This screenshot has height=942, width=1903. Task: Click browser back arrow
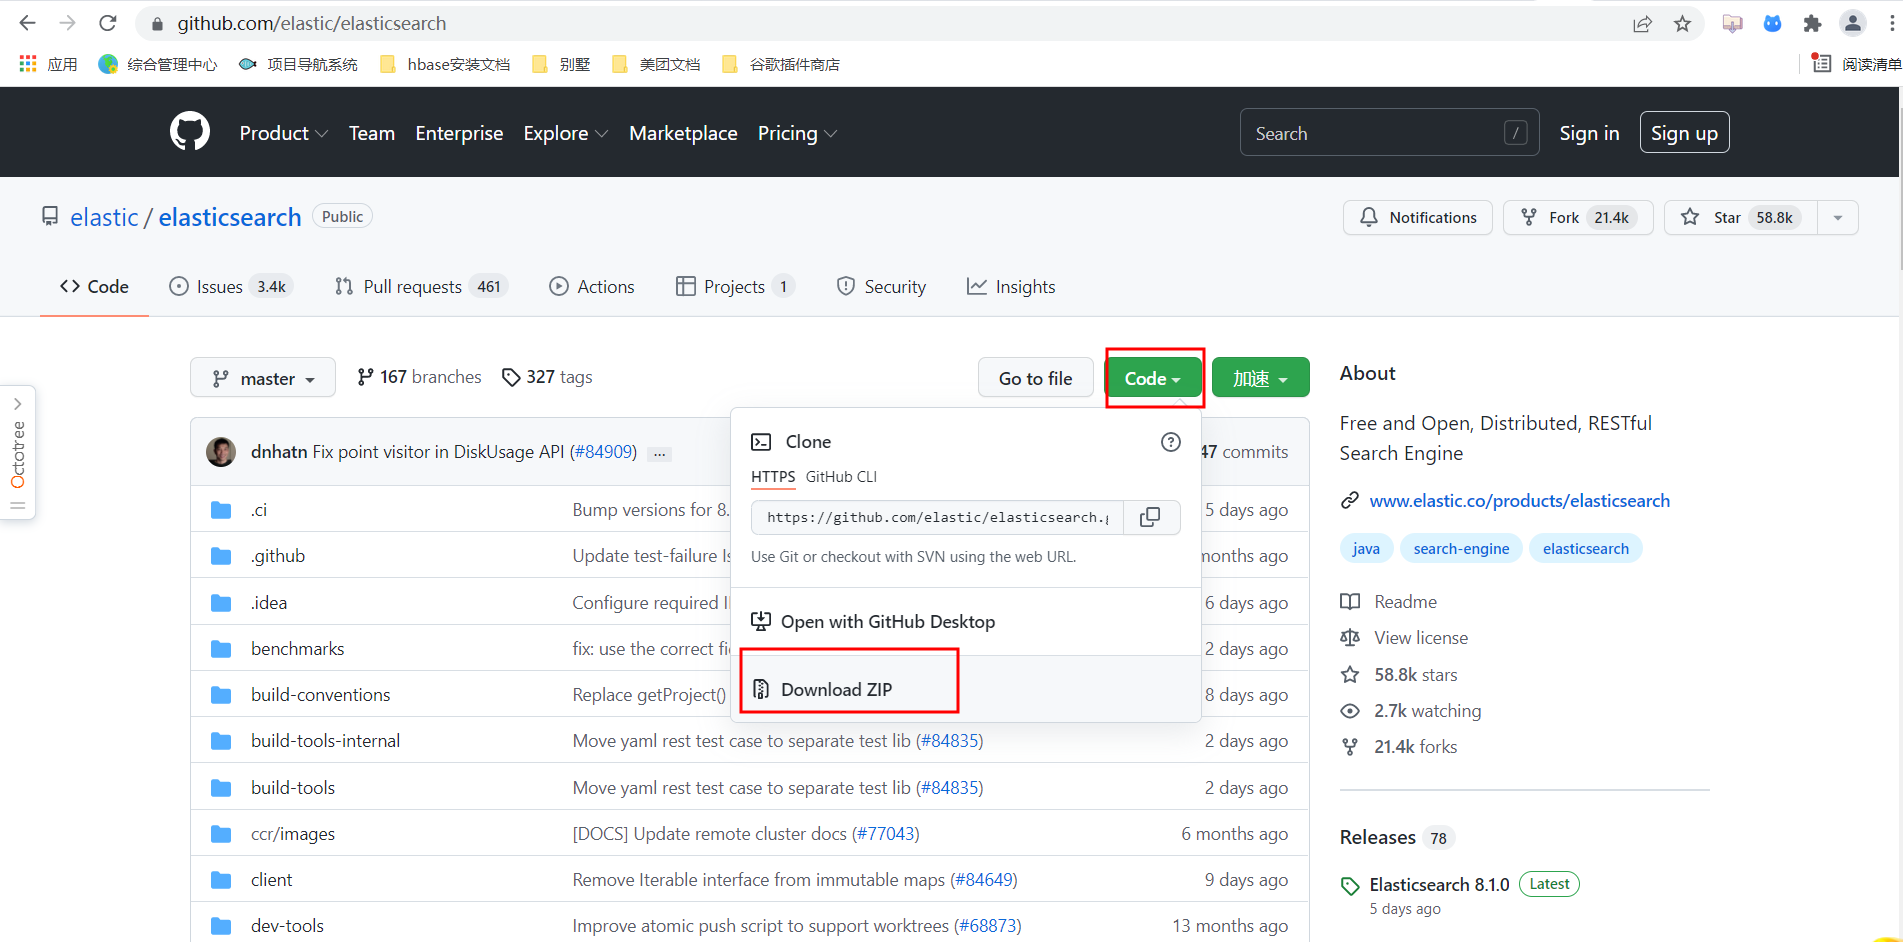(x=27, y=23)
